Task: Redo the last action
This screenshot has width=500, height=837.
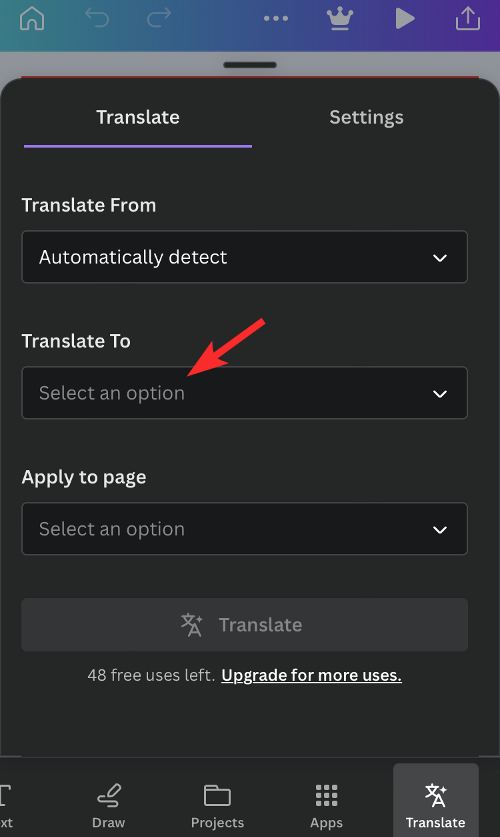Action: click(x=158, y=18)
